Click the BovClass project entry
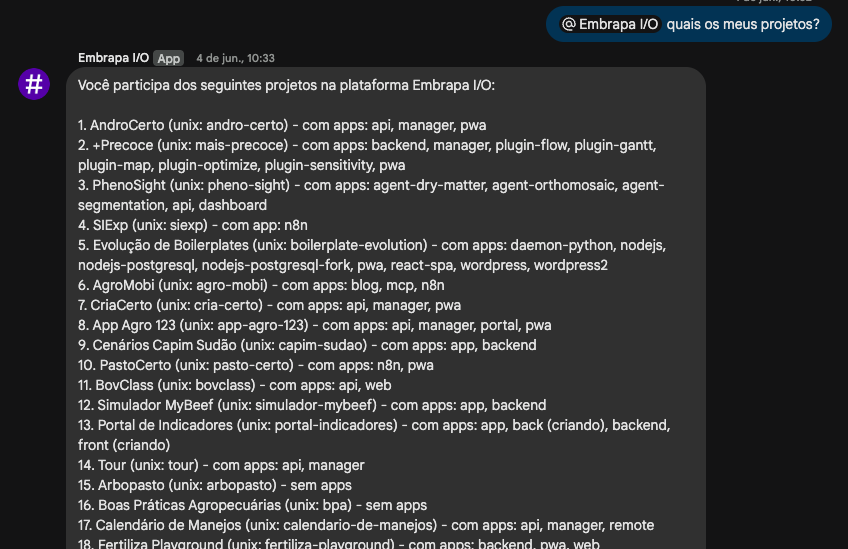Viewport: 848px width, 549px height. pos(235,386)
